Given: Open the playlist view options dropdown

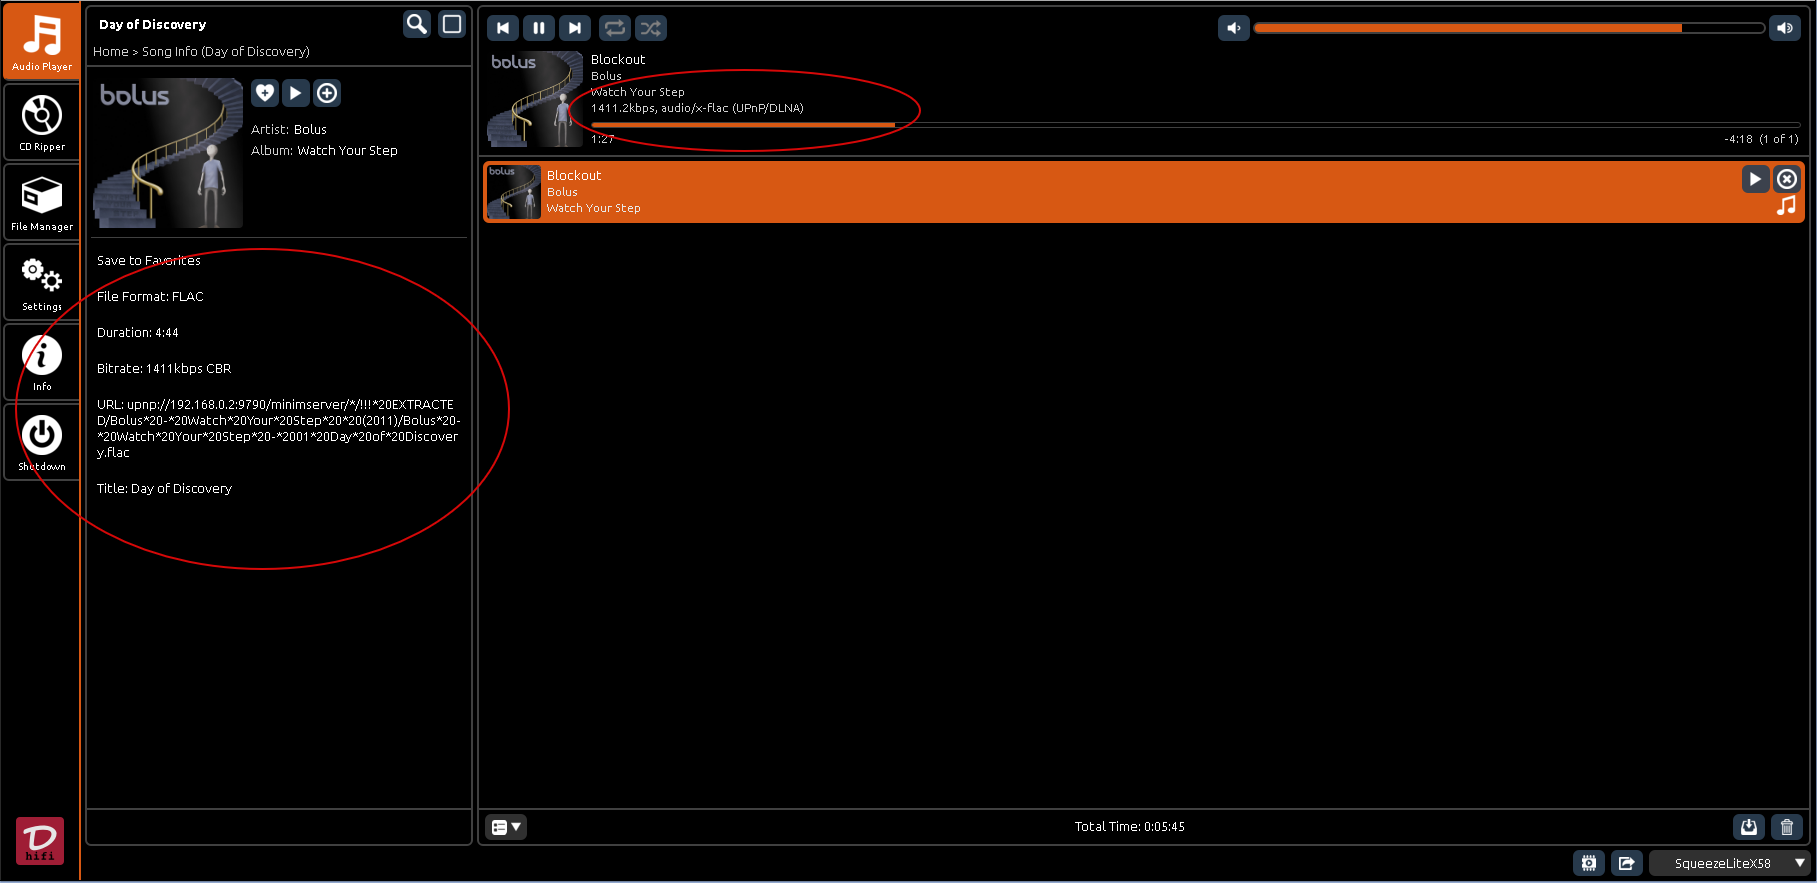Looking at the screenshot, I should pyautogui.click(x=506, y=827).
